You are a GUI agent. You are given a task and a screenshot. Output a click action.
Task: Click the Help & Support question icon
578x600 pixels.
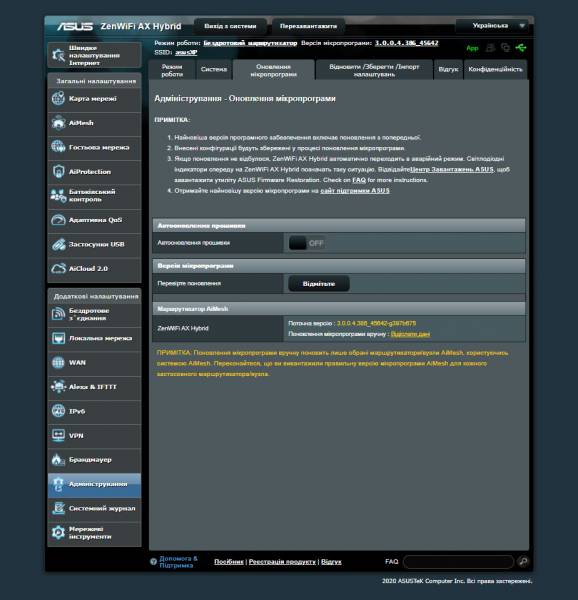[x=153, y=562]
